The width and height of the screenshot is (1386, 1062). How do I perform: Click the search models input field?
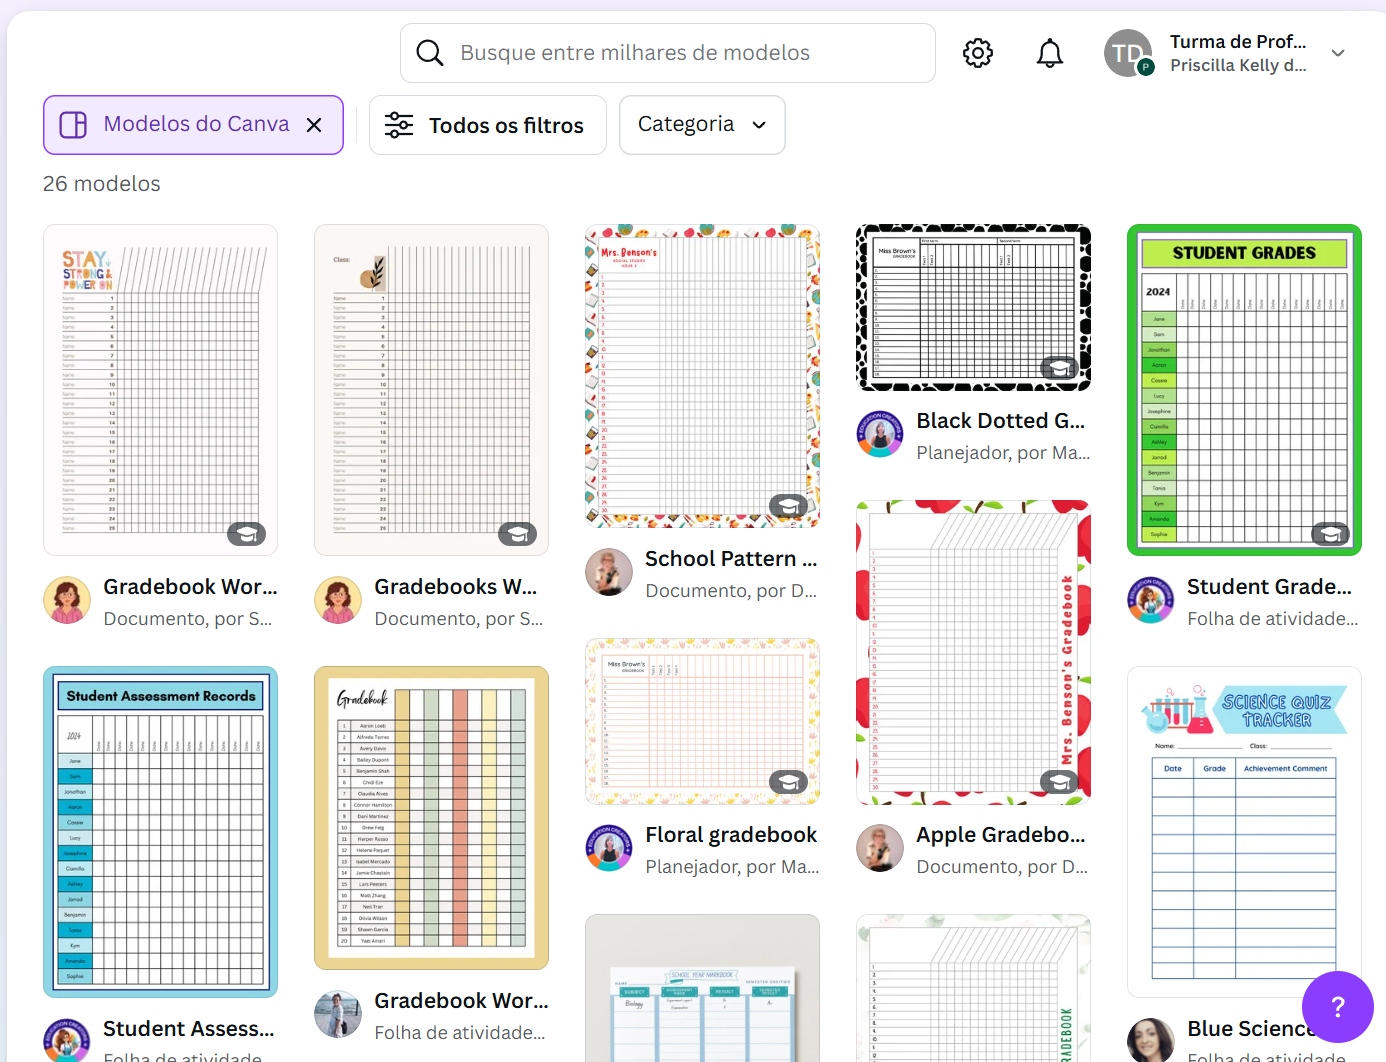pyautogui.click(x=668, y=53)
